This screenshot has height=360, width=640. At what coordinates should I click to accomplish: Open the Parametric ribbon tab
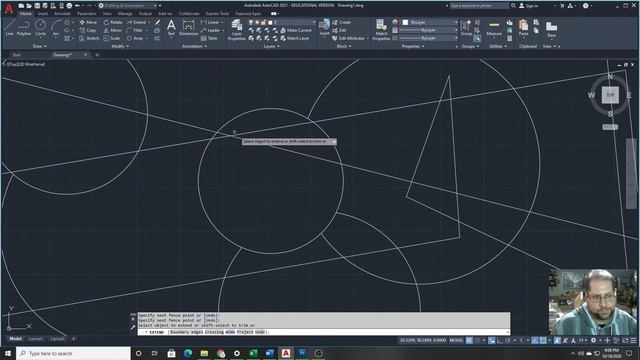click(x=87, y=13)
